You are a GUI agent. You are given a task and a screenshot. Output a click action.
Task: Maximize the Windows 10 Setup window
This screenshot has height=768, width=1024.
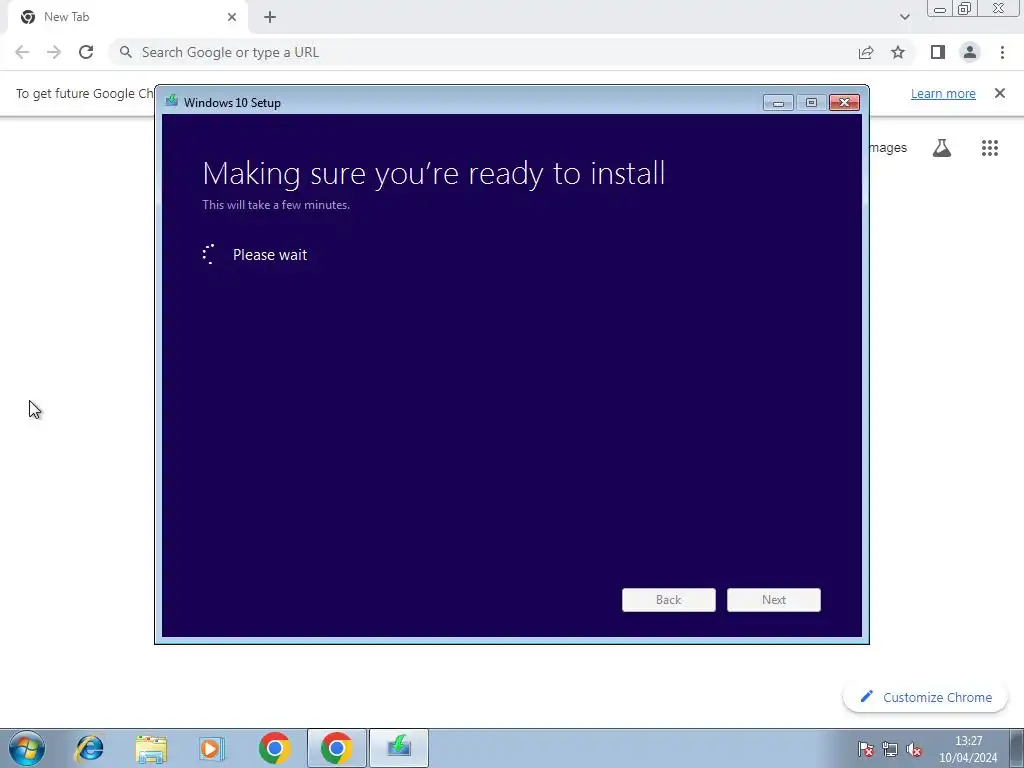[x=811, y=103]
